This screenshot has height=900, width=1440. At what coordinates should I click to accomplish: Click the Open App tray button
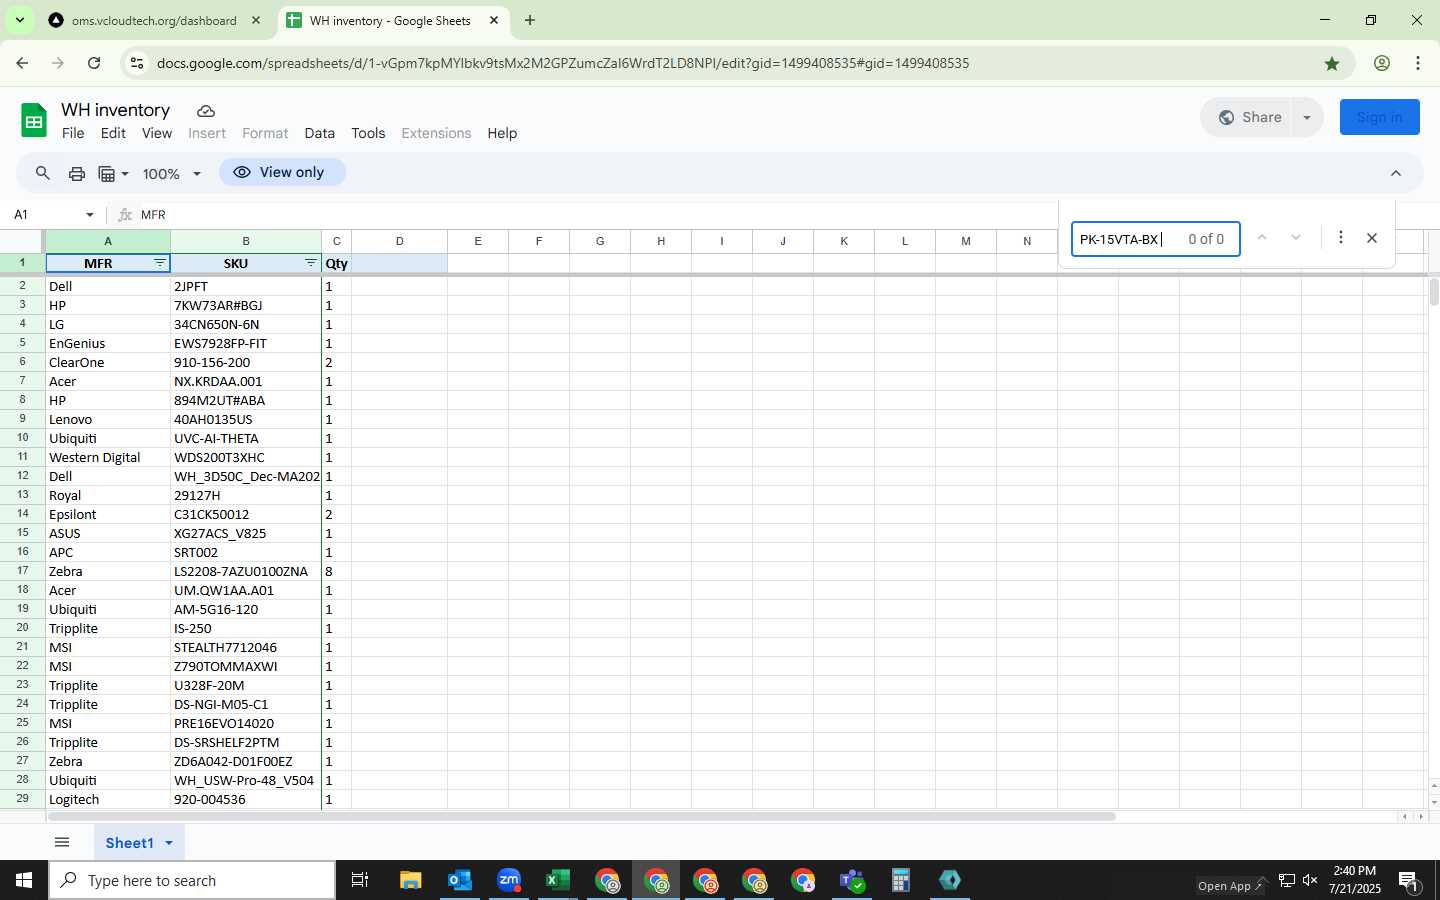pyautogui.click(x=1230, y=886)
